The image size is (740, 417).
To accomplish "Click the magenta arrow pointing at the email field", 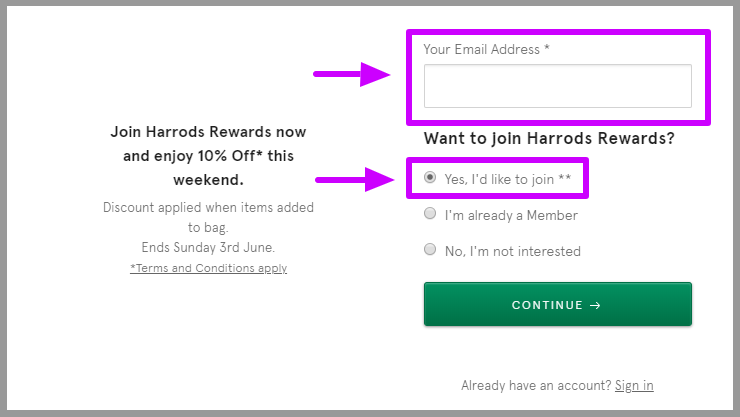I will point(352,74).
